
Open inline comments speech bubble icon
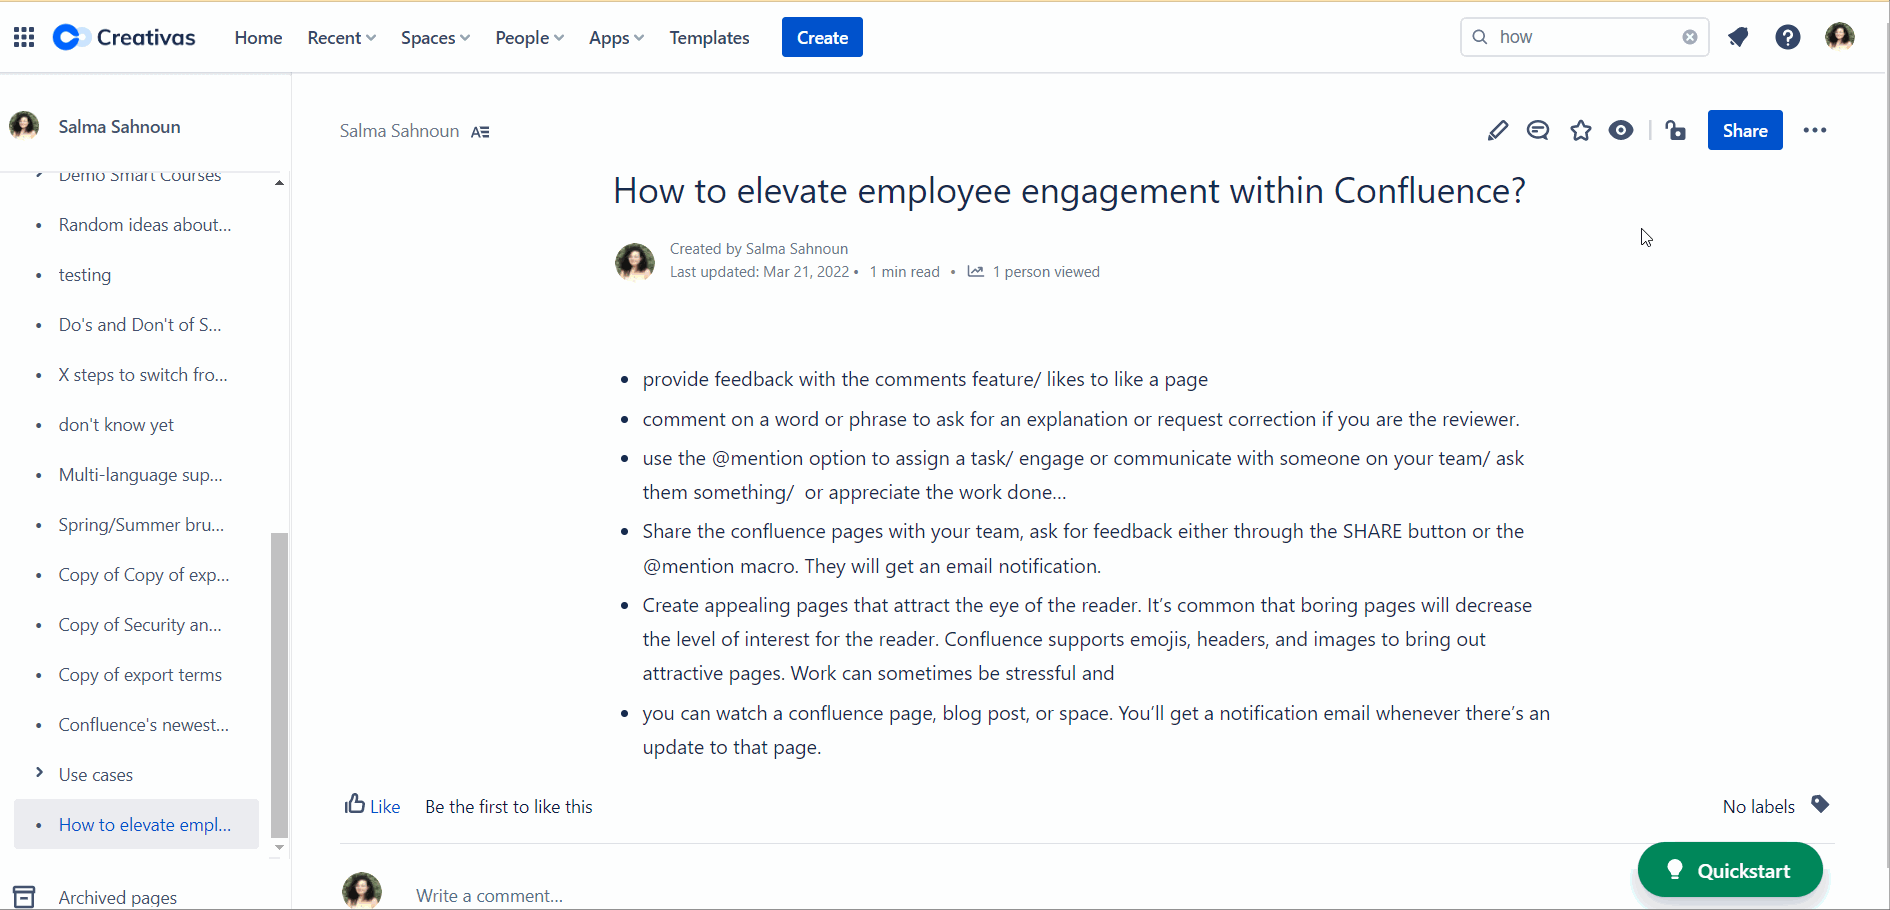tap(1538, 131)
